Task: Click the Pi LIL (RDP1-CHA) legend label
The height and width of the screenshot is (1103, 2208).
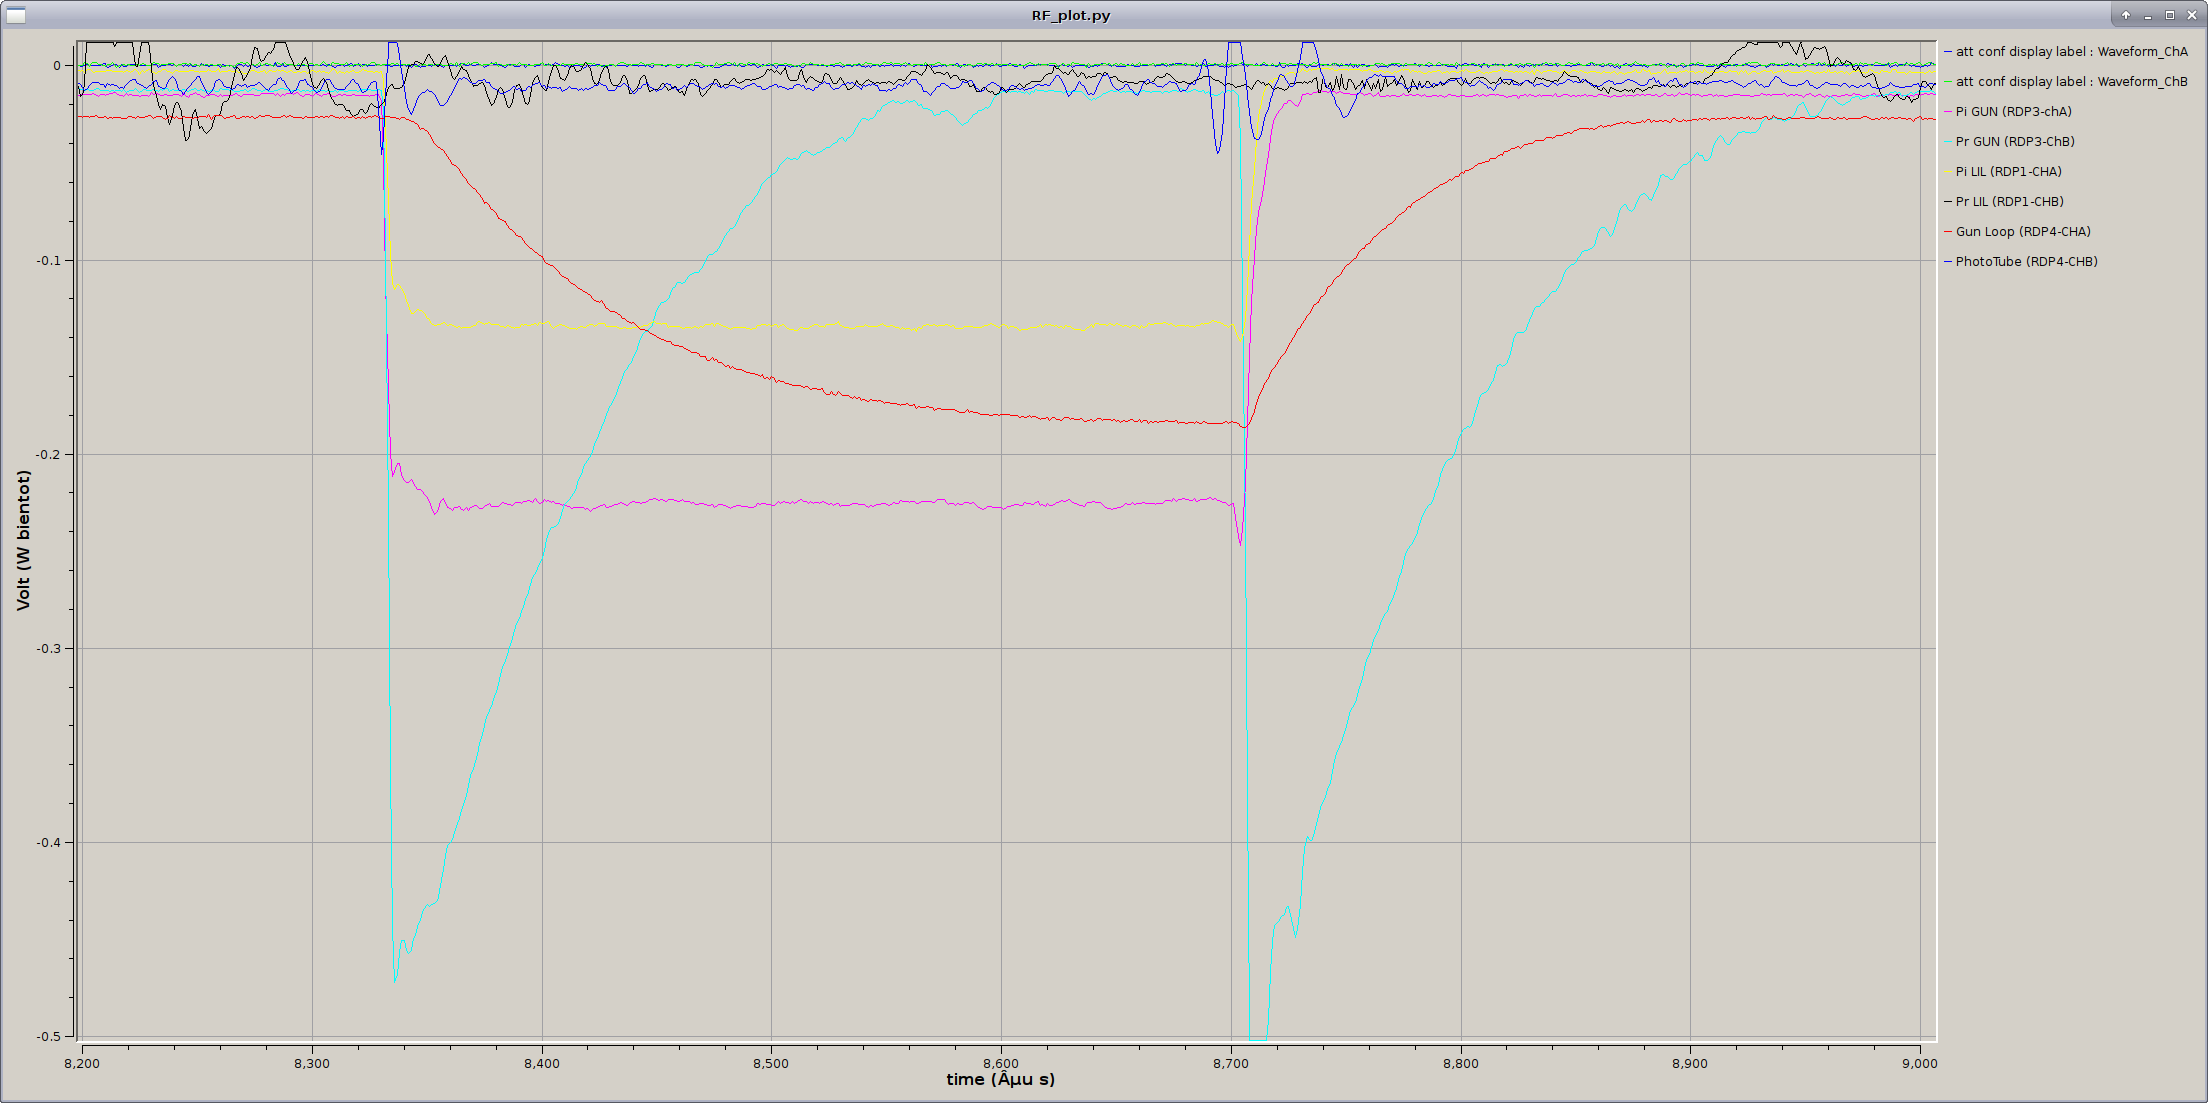Action: click(x=2008, y=171)
